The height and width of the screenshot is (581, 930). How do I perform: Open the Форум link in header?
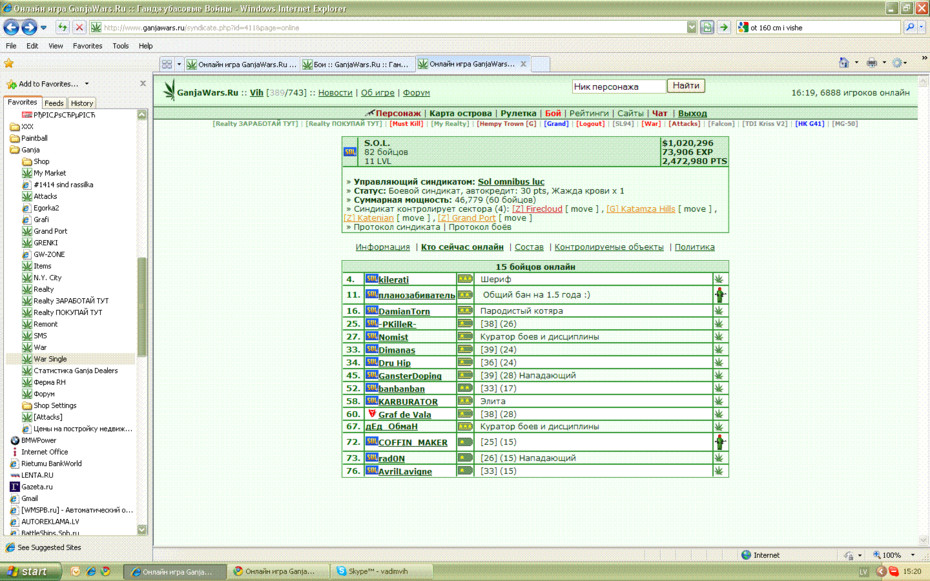click(x=416, y=92)
